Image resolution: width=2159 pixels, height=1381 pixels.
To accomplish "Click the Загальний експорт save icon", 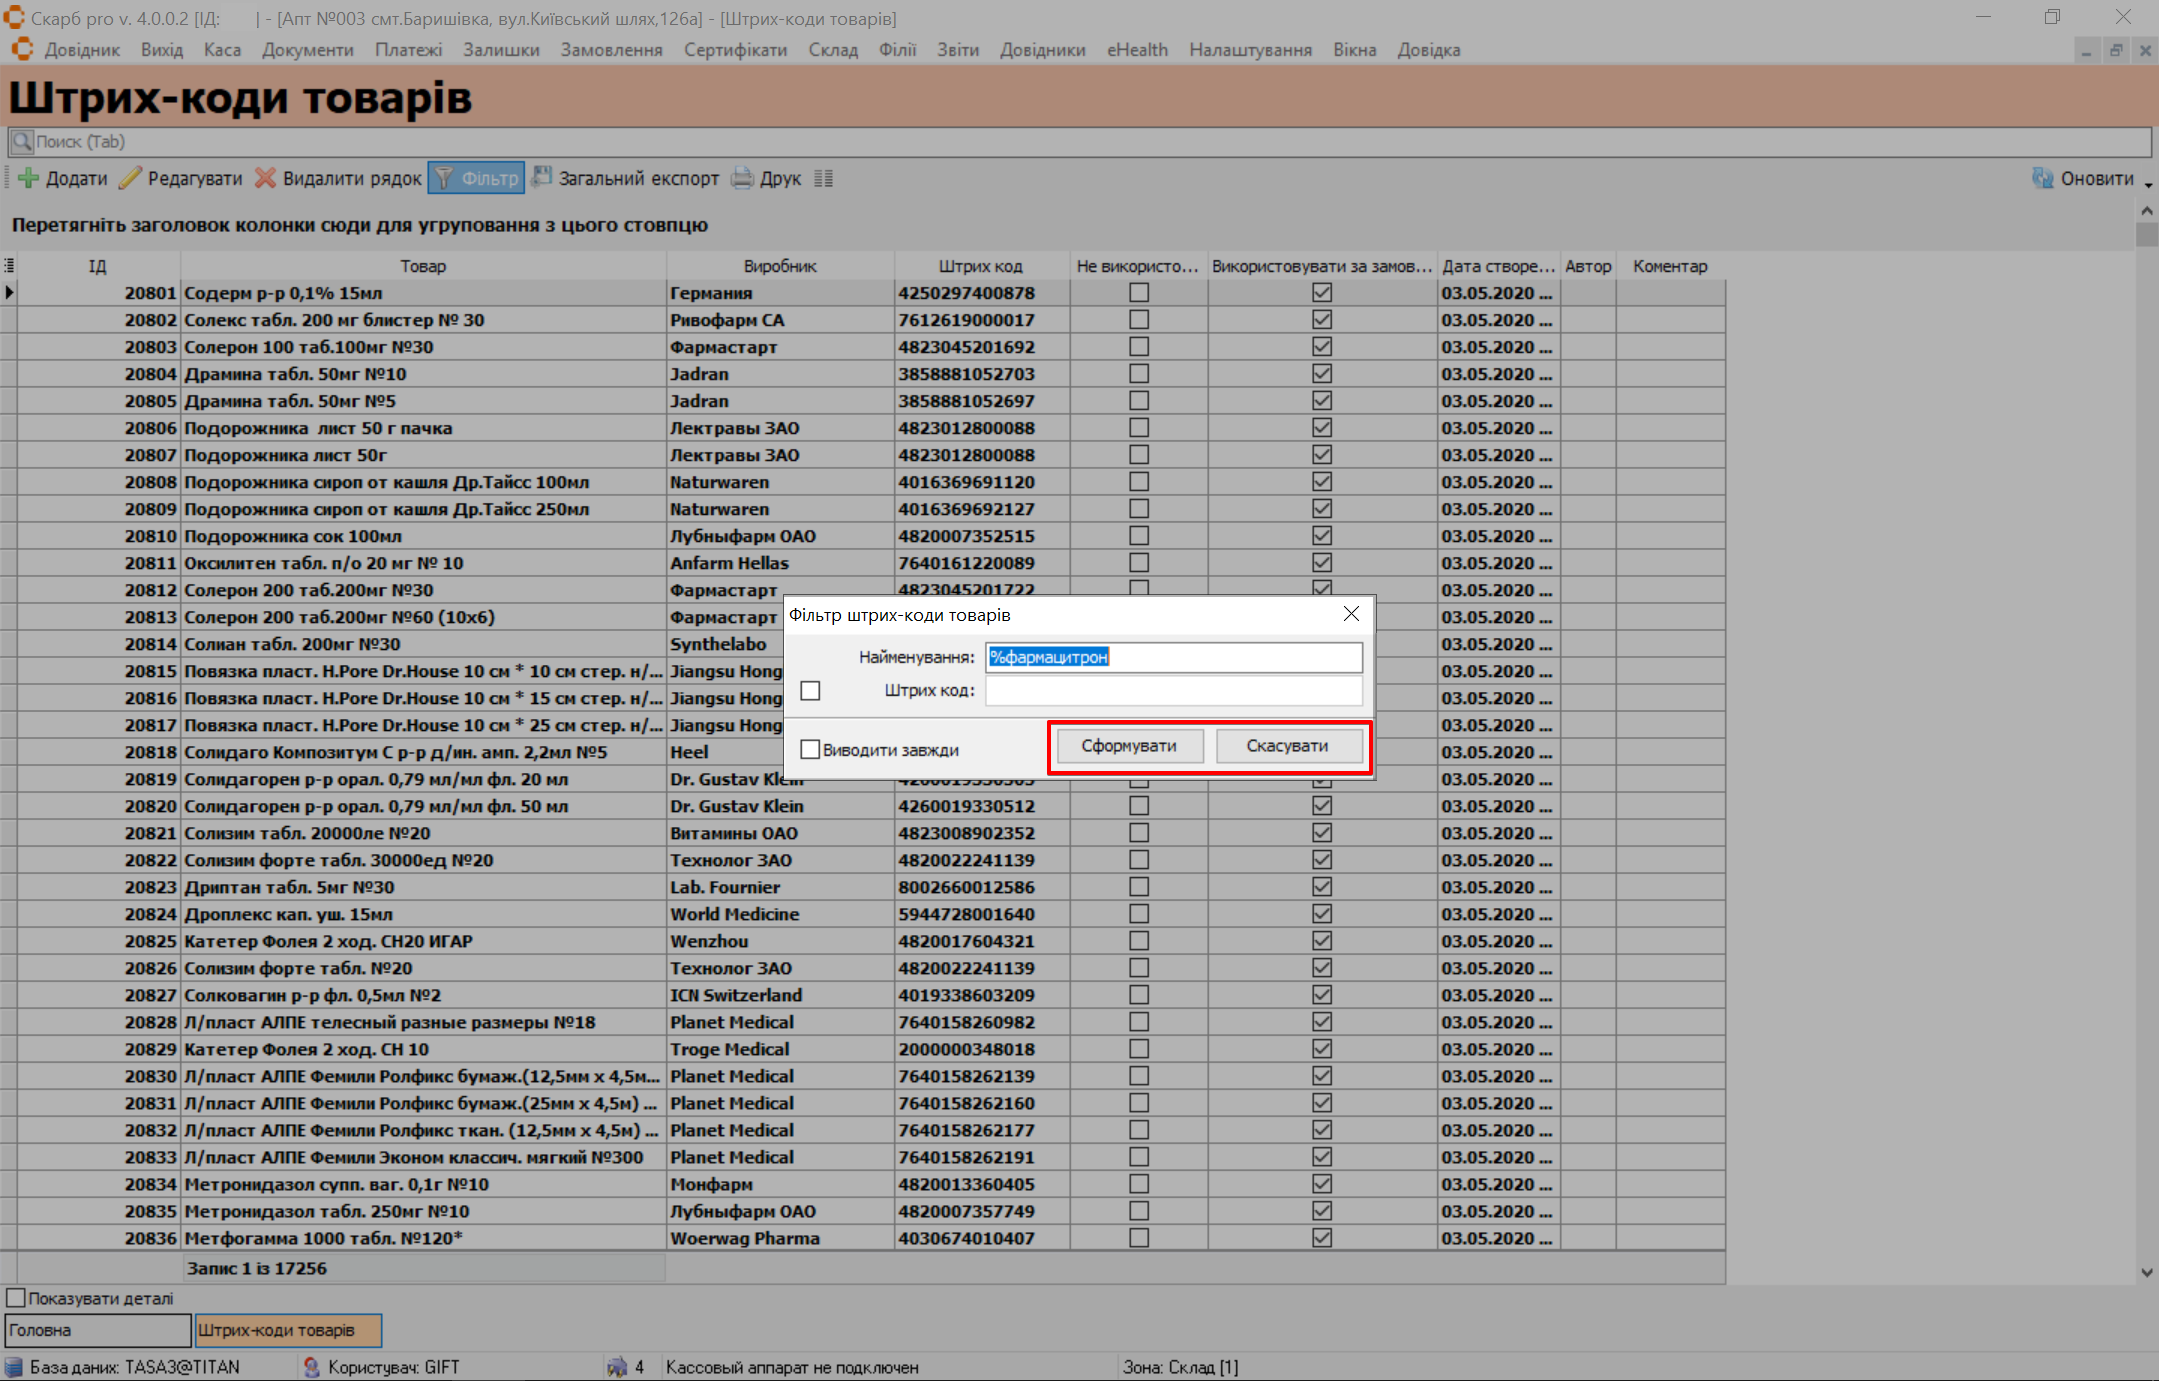I will [x=542, y=178].
